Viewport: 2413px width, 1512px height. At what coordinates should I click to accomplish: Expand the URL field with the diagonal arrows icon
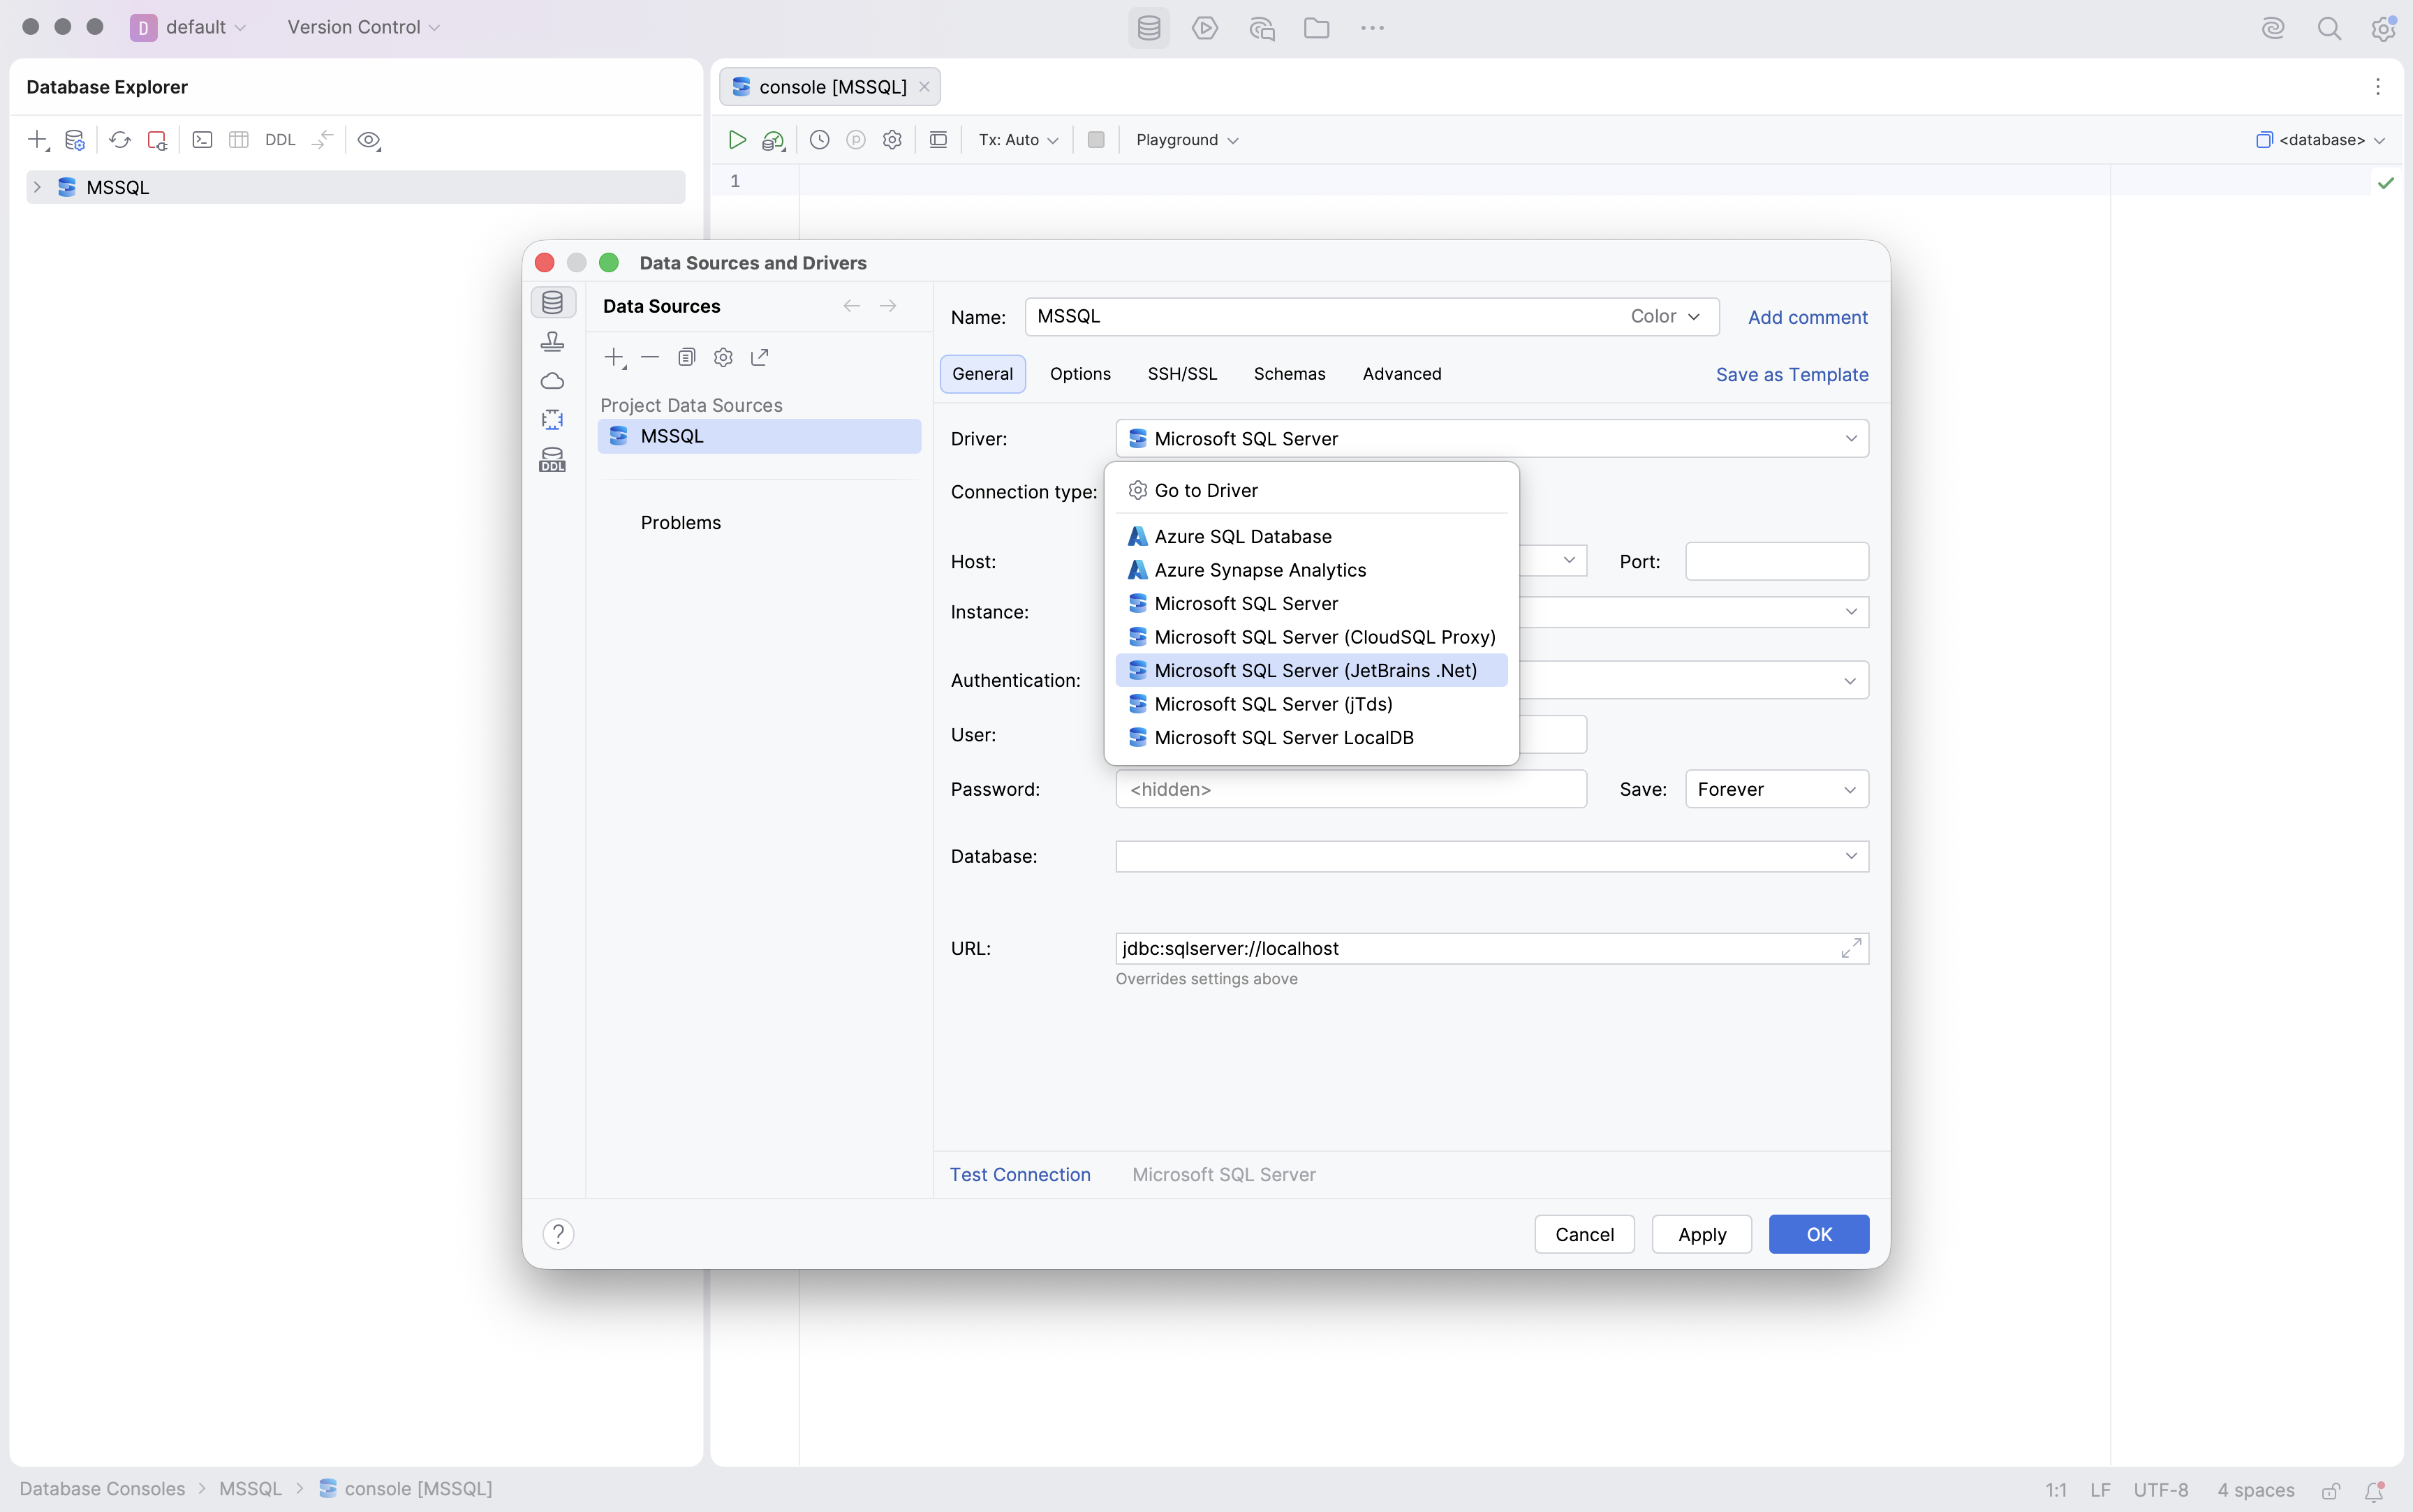click(x=1851, y=948)
